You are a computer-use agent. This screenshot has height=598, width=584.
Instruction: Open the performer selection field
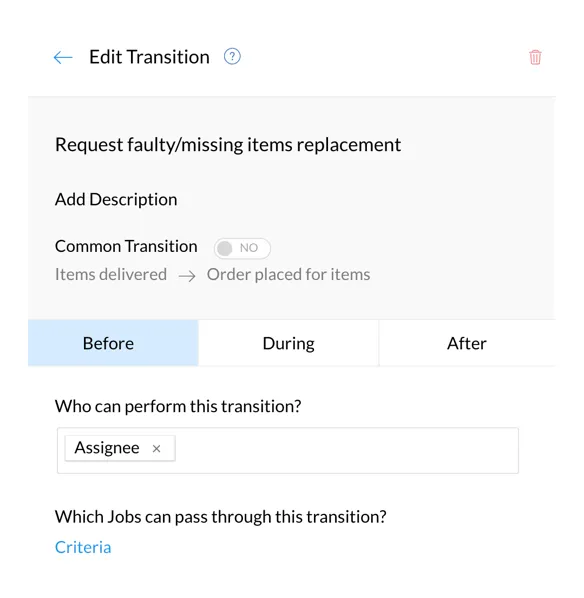point(288,450)
